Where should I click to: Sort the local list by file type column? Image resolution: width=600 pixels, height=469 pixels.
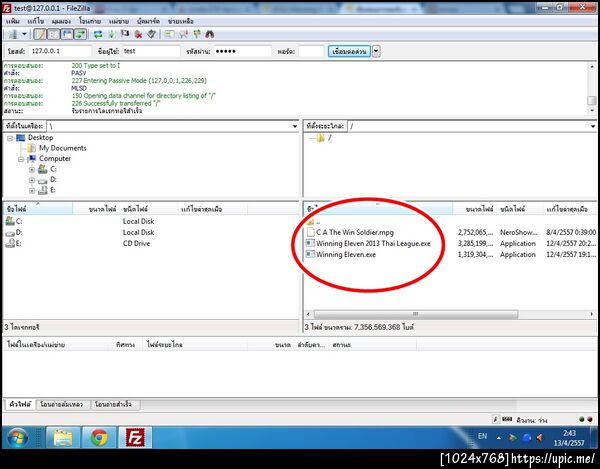coord(148,209)
